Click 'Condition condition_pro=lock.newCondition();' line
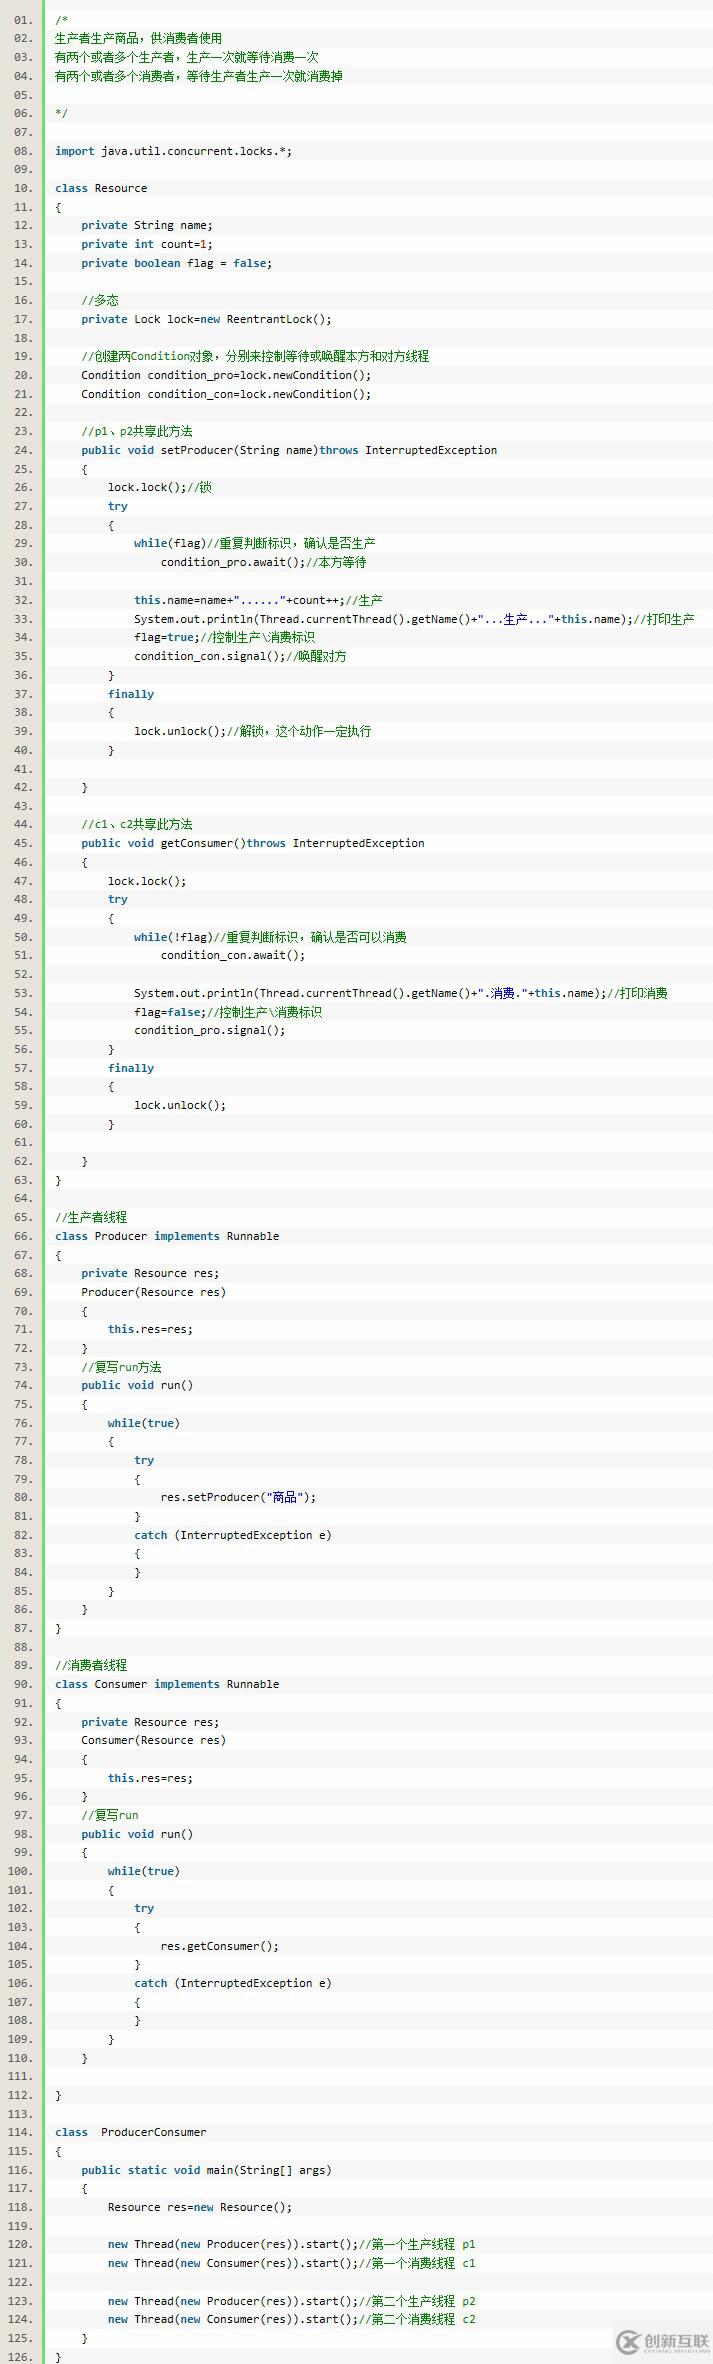Image resolution: width=713 pixels, height=2364 pixels. tap(226, 375)
